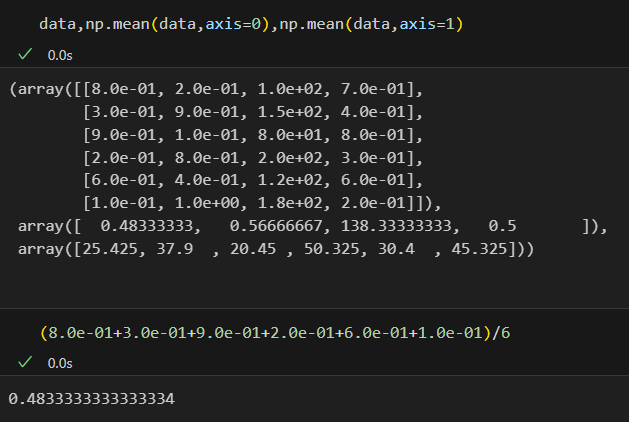The image size is (629, 422).
Task: Click the array row starting with 2.0e-01
Action: (x=253, y=157)
